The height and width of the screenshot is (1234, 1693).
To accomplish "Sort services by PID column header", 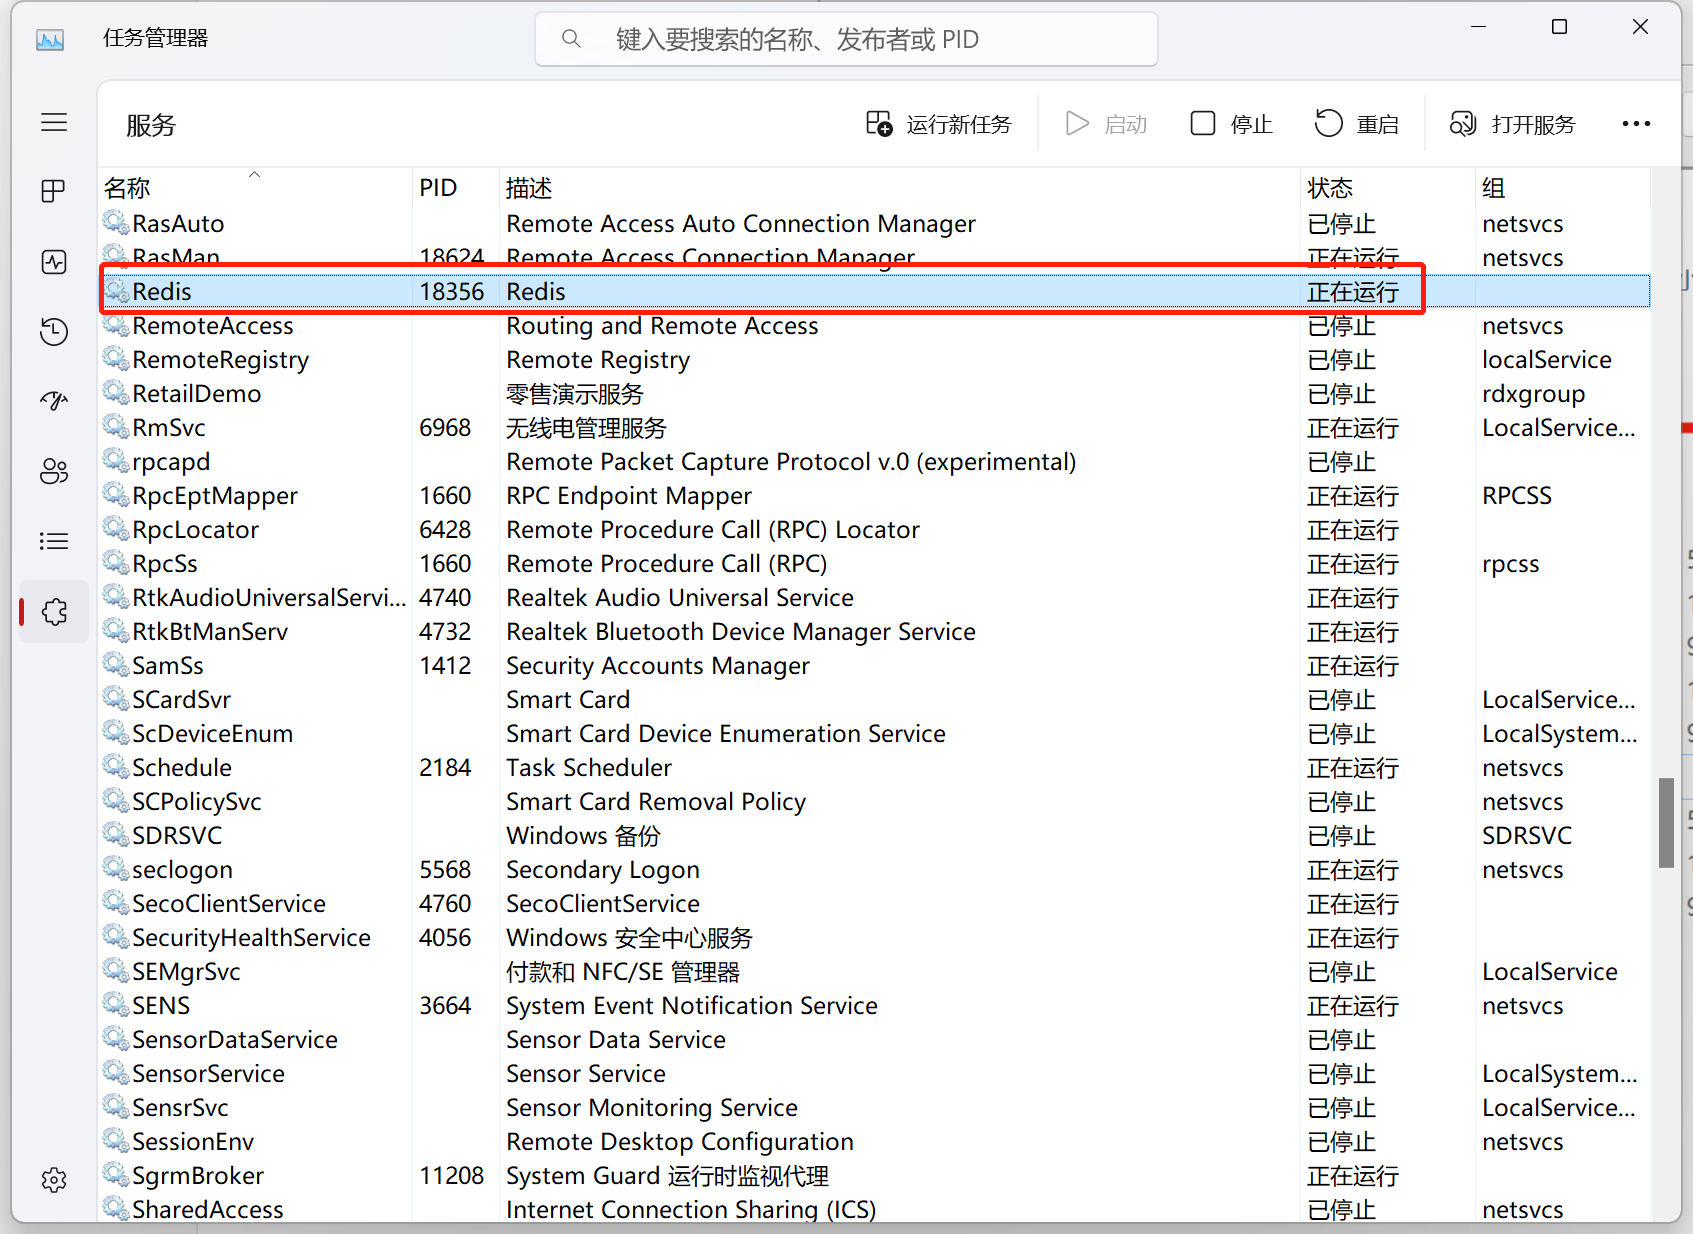I will click(456, 187).
